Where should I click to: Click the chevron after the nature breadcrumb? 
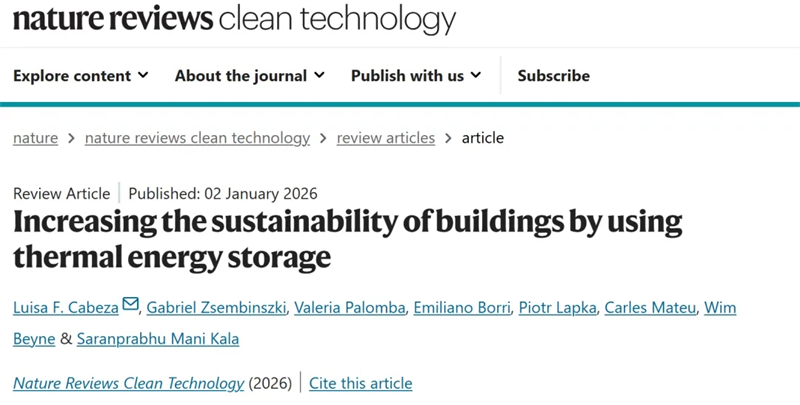[x=72, y=138]
